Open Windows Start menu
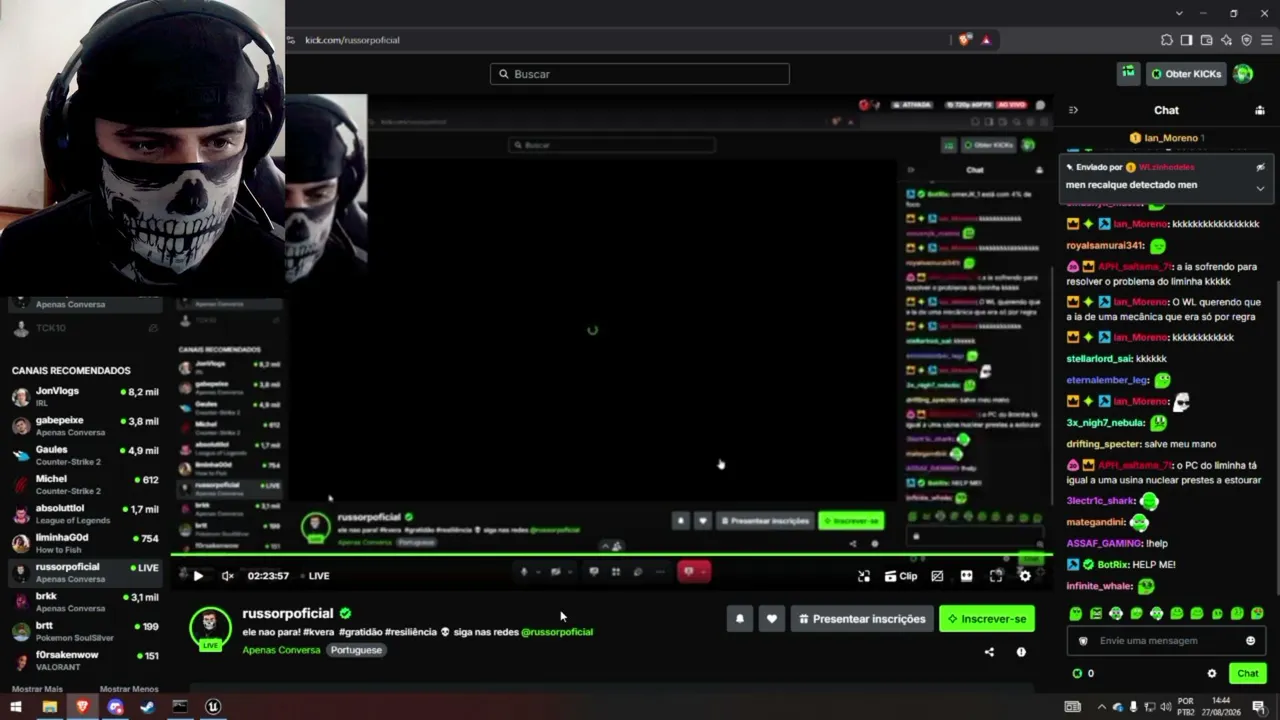Screen dimensions: 1280x720 (x=16, y=707)
